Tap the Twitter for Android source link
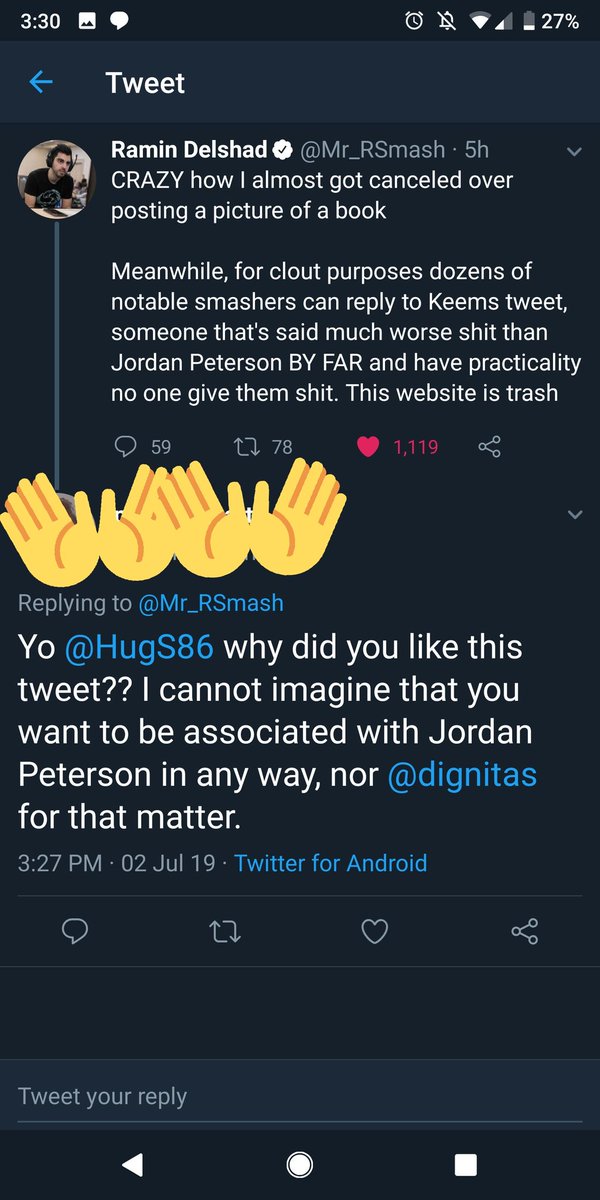The height and width of the screenshot is (1200, 600). (330, 863)
